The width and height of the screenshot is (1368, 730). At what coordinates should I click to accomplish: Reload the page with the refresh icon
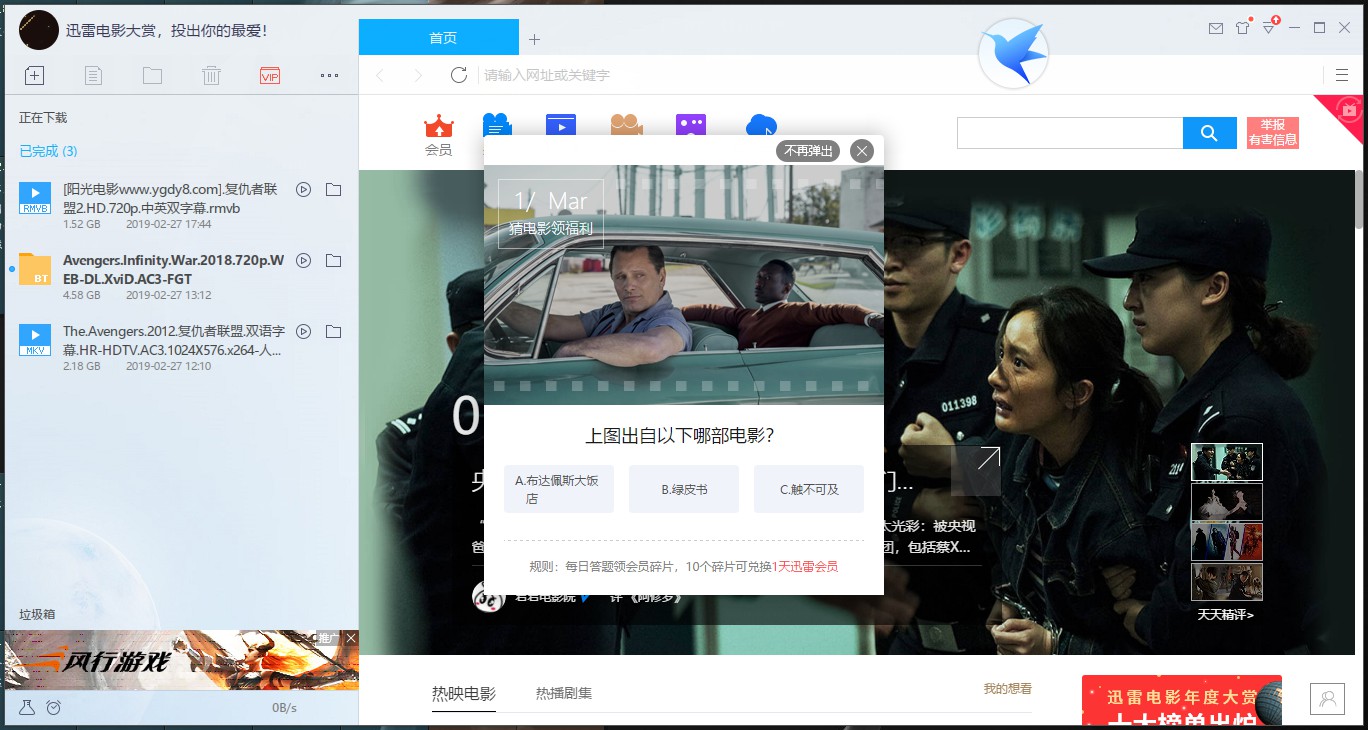point(459,75)
